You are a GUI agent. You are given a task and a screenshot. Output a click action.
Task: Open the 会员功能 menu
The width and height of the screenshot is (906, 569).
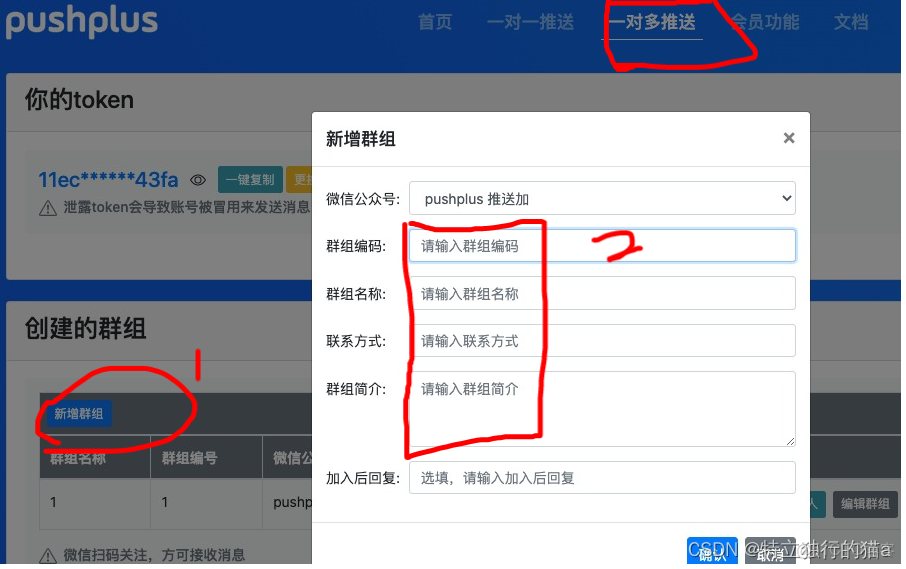pyautogui.click(x=765, y=22)
